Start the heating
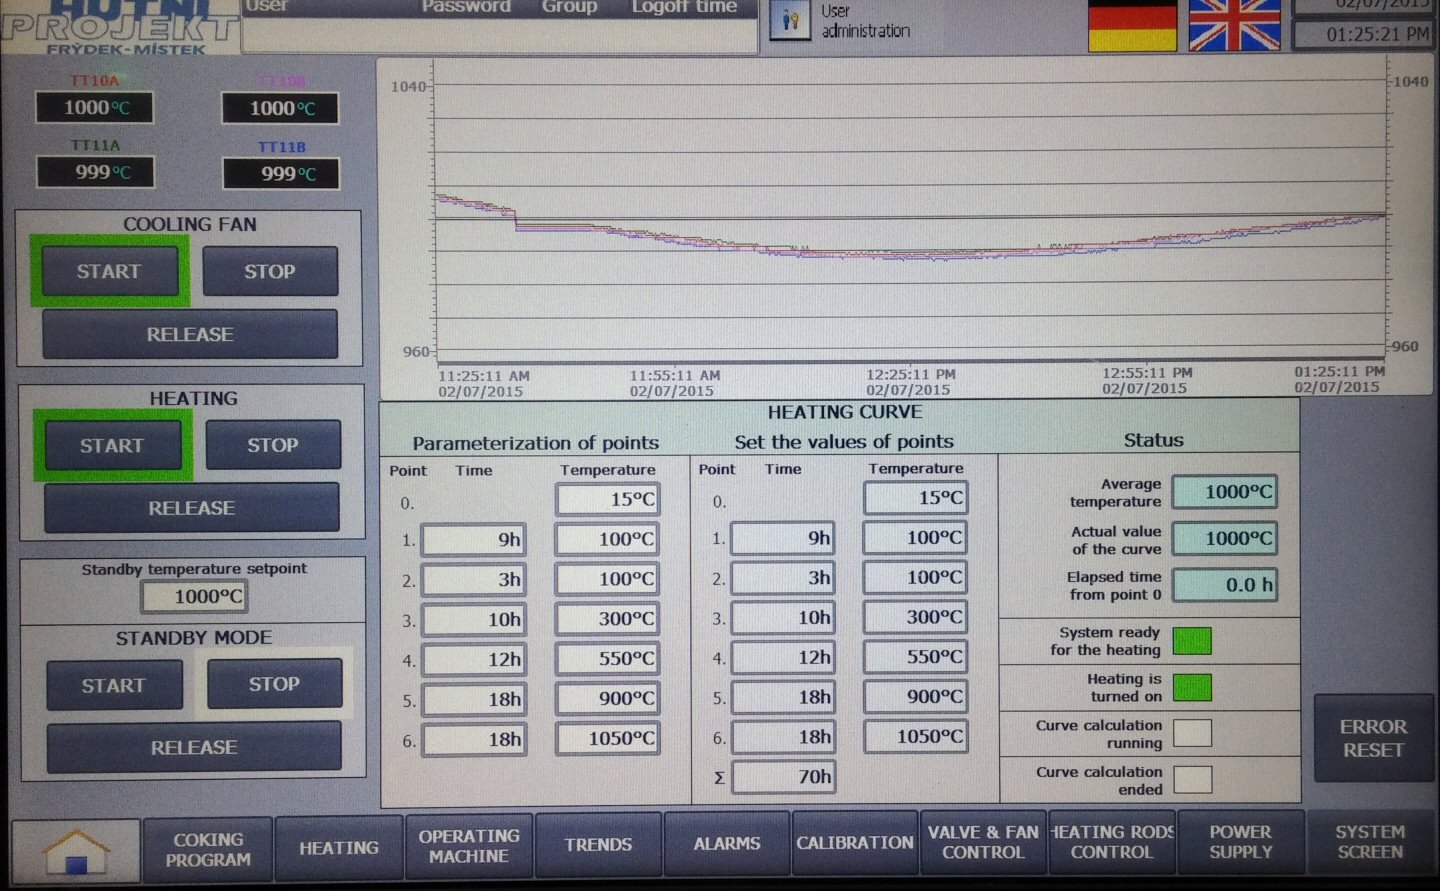 click(x=112, y=445)
